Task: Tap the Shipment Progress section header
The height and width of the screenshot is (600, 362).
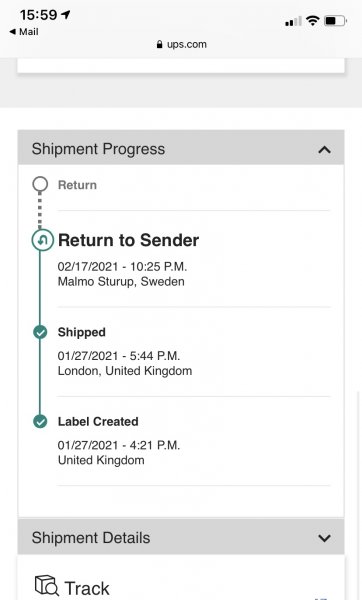Action: click(x=181, y=148)
